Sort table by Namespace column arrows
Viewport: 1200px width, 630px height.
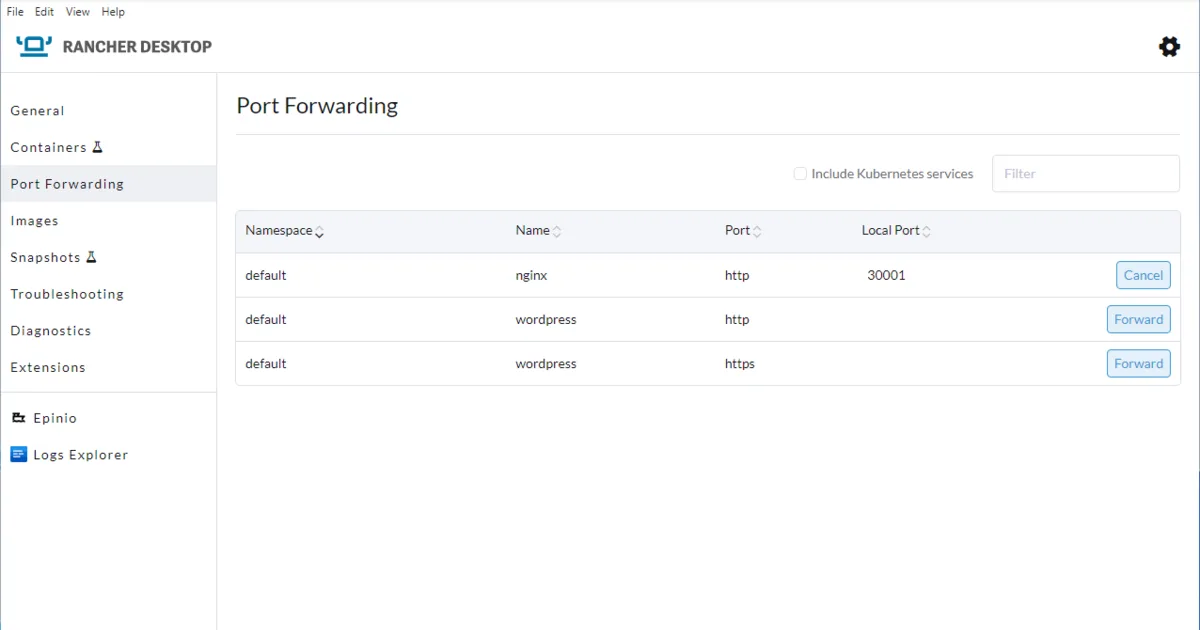click(x=319, y=232)
